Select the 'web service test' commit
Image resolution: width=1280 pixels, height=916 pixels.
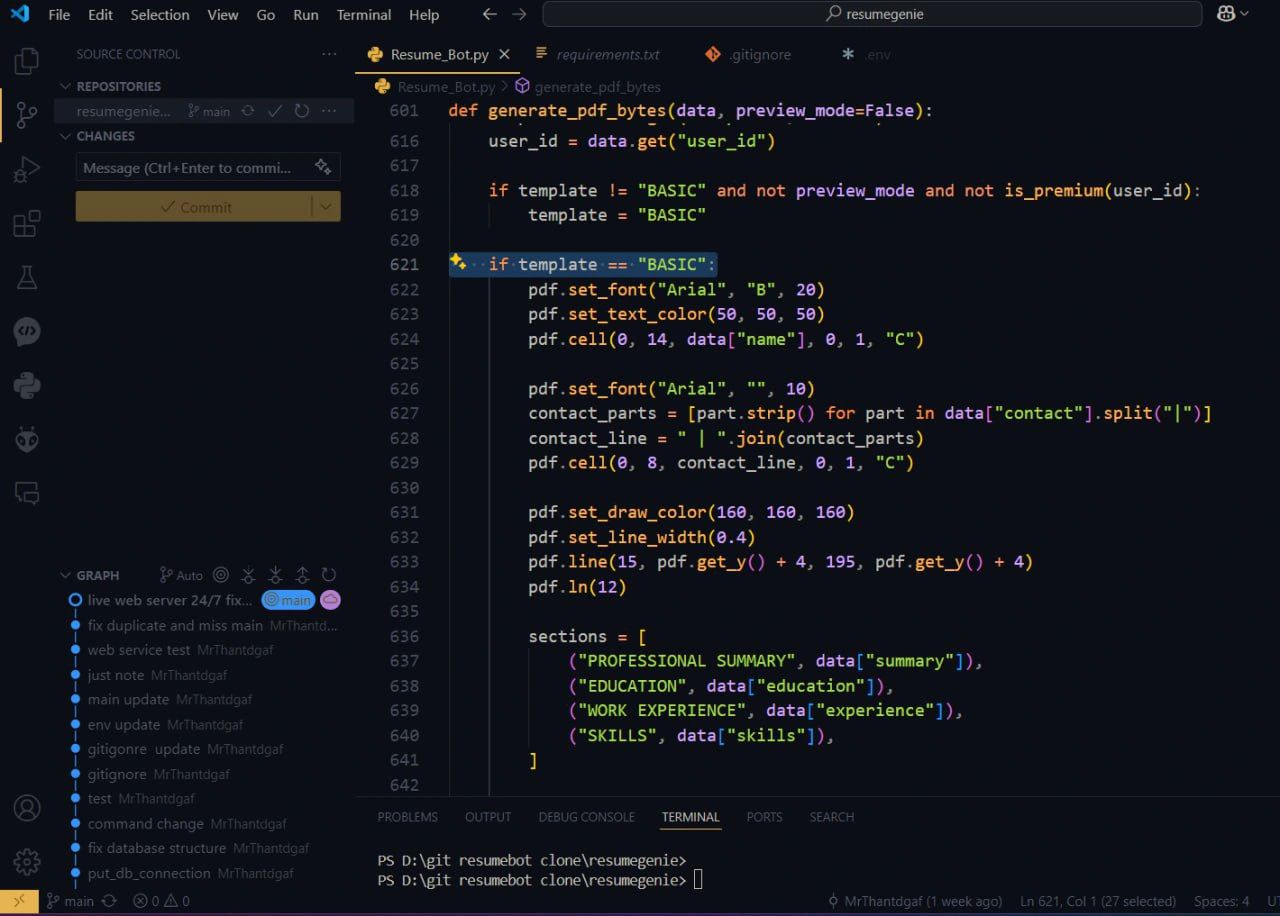tap(139, 650)
